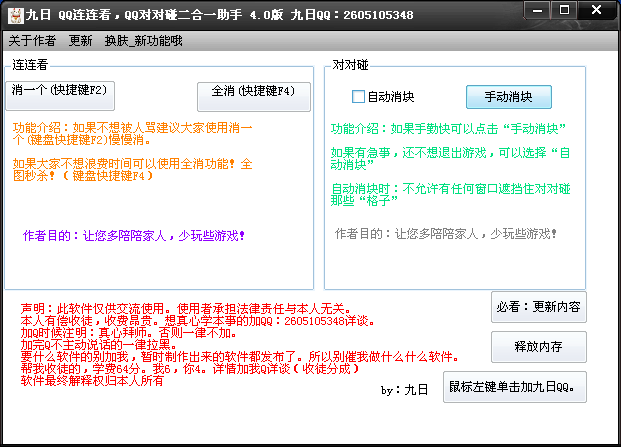Maximize the window
621x447 pixels.
(x=564, y=10)
